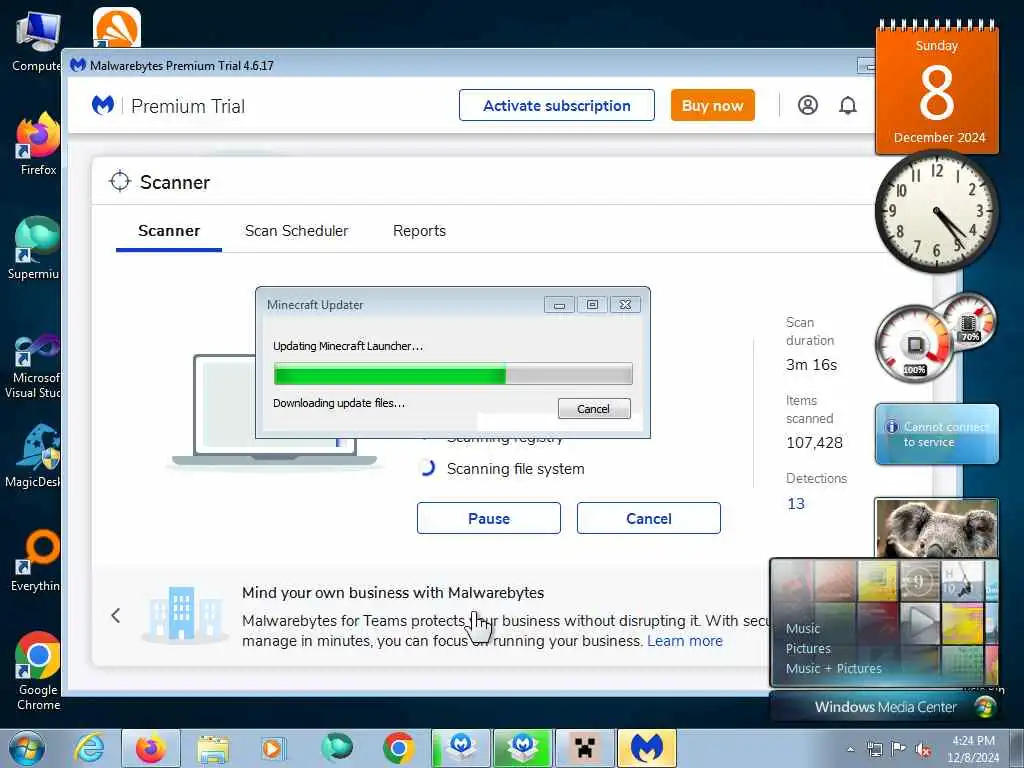Click the Minecraft Updater progress bar
1024x768 pixels.
pyautogui.click(x=453, y=375)
